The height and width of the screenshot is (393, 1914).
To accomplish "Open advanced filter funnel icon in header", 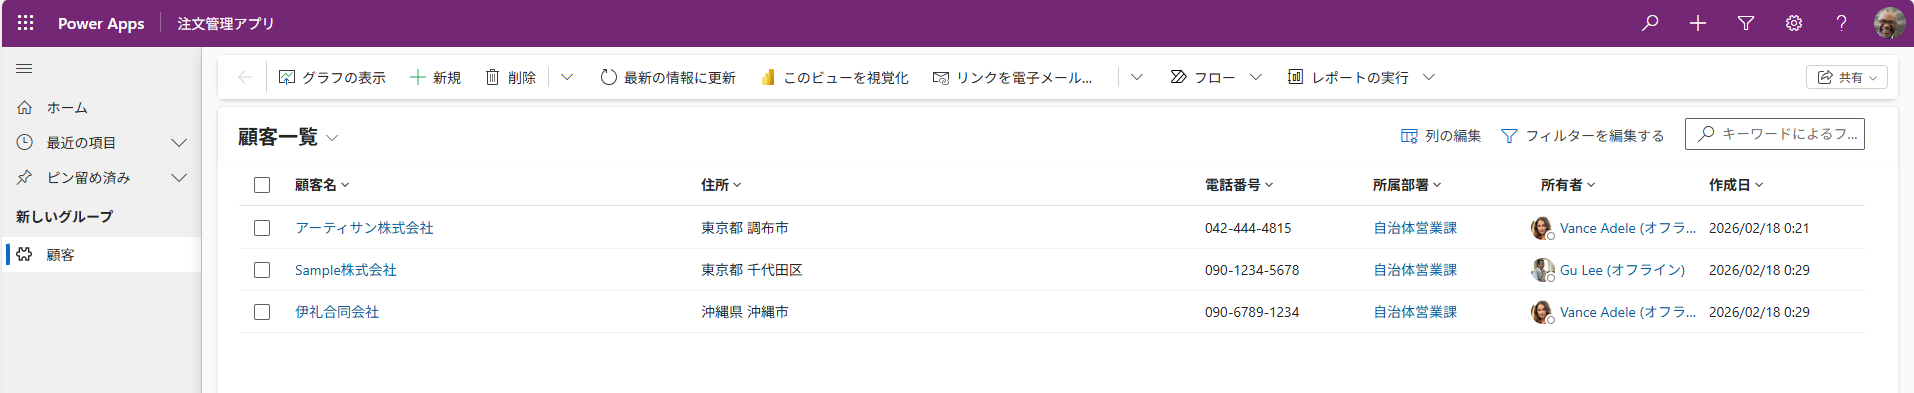I will point(1746,23).
